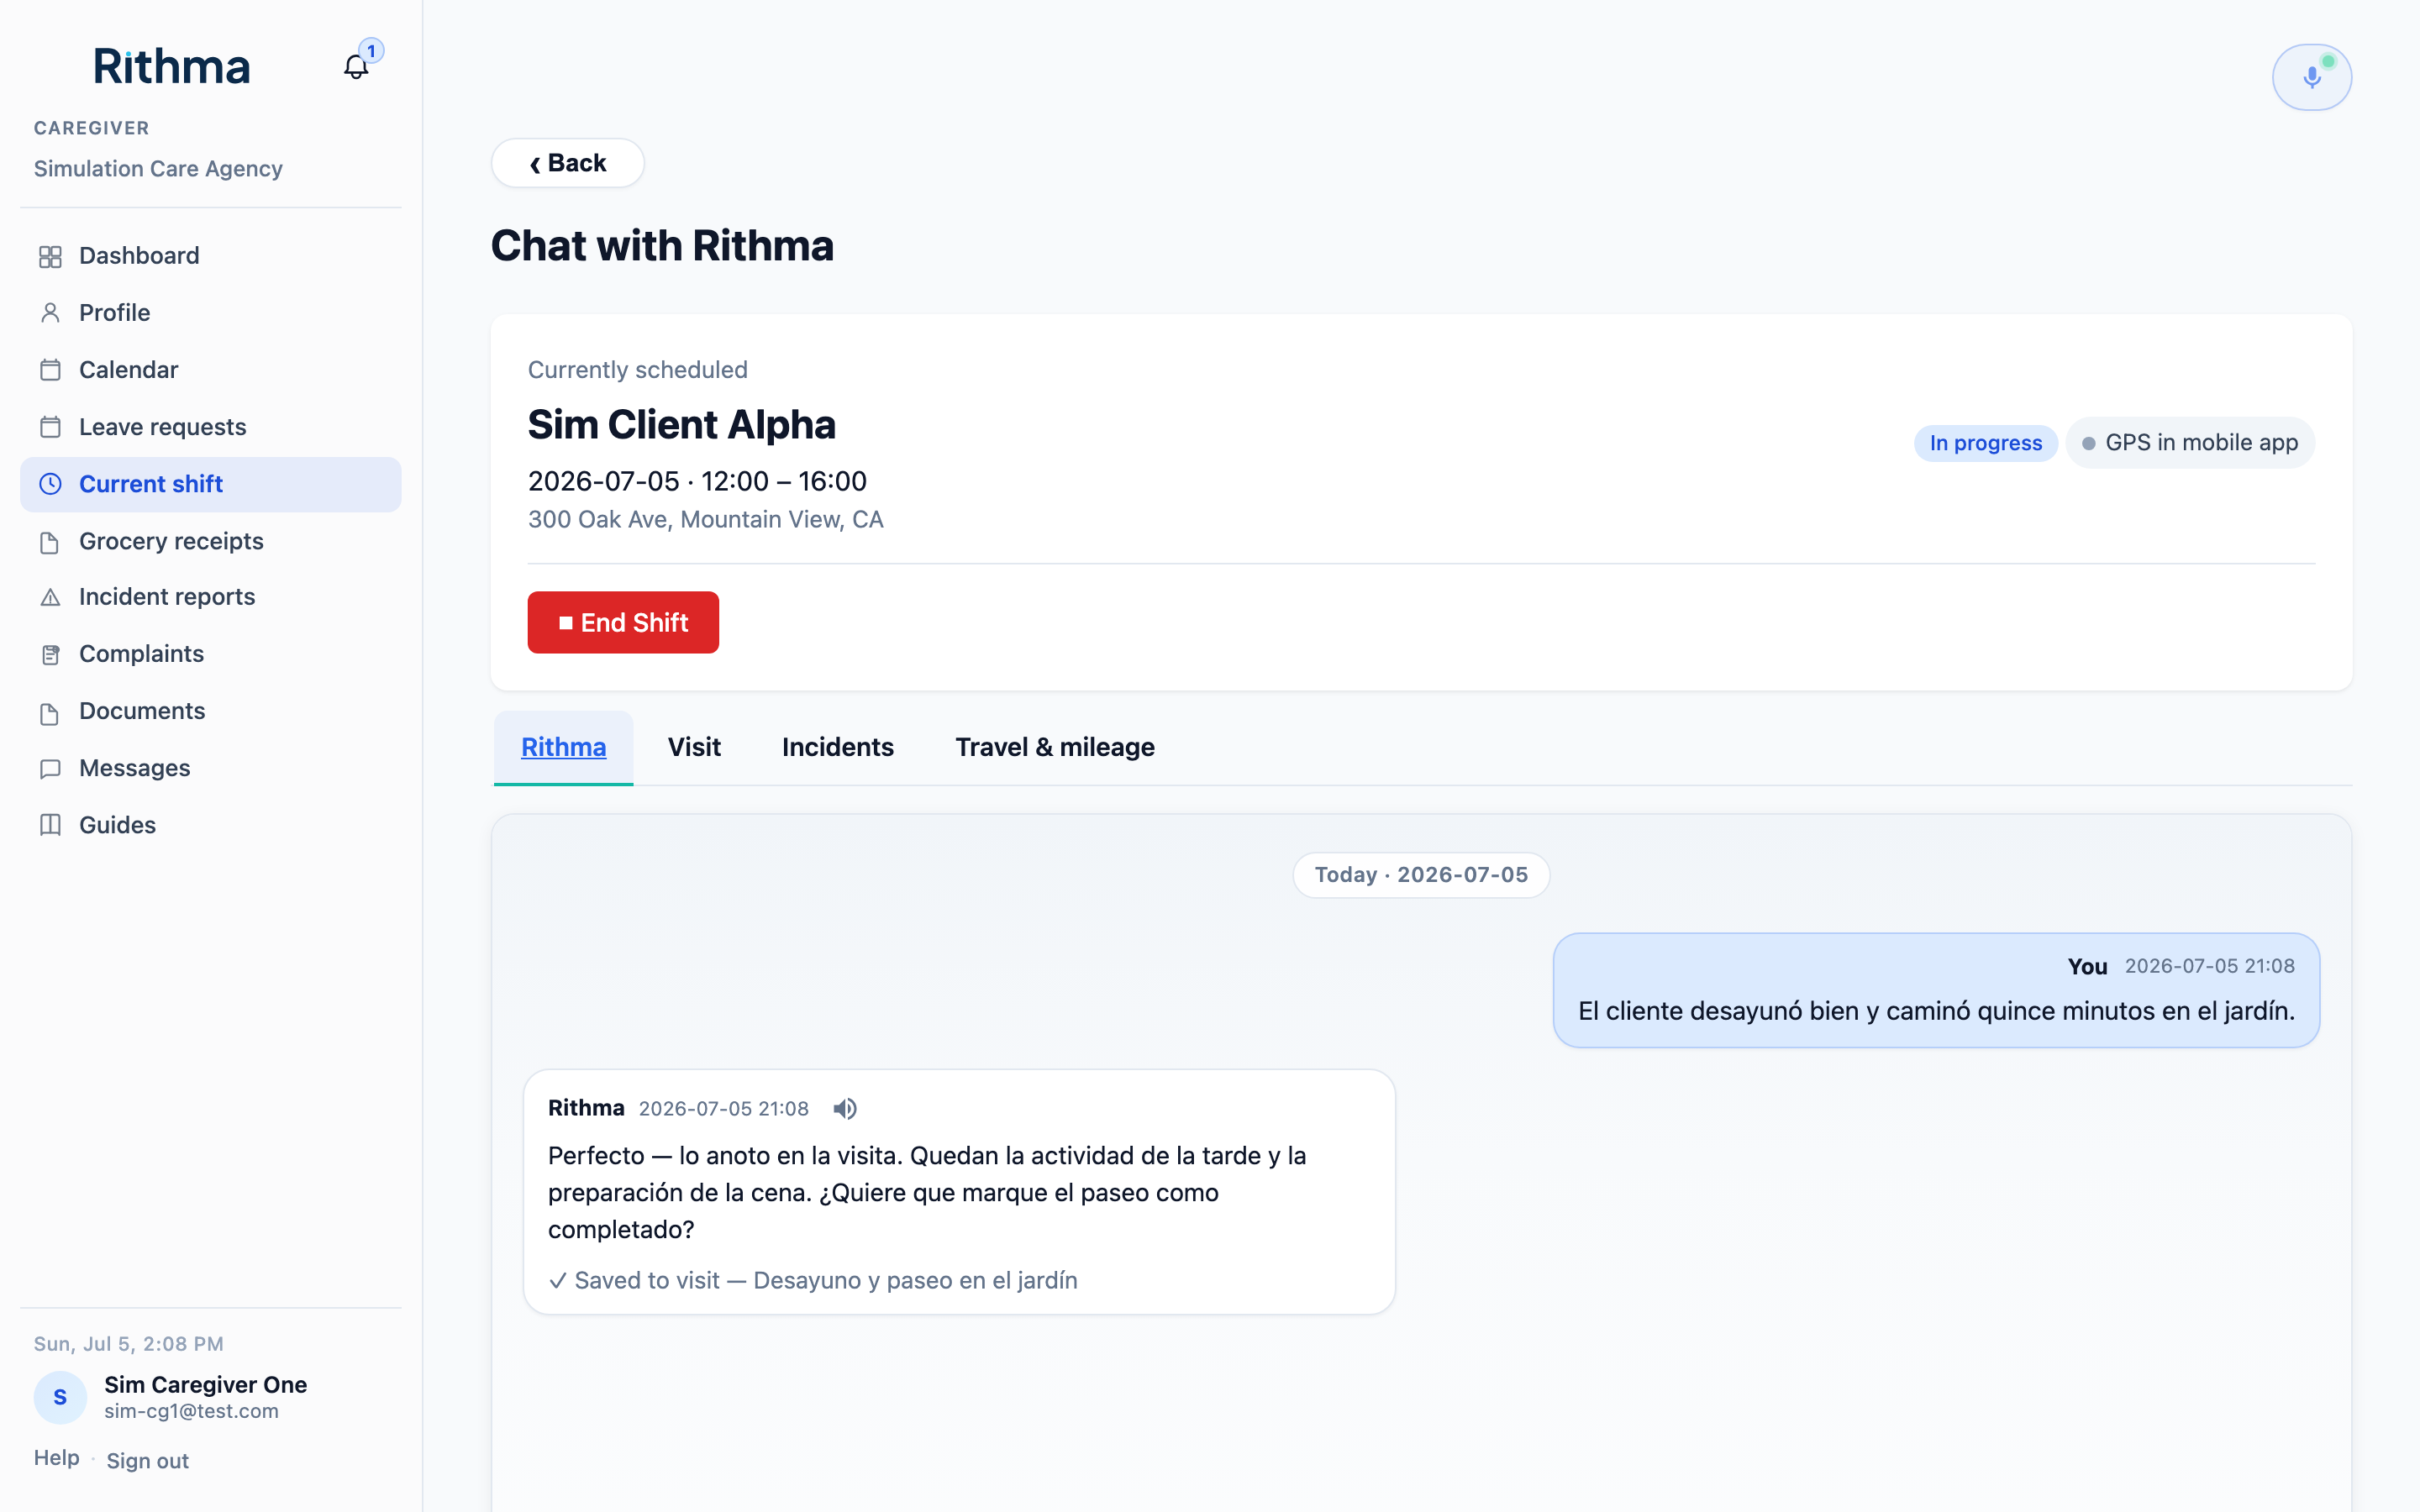
Task: Click the Complaints clipboard icon
Action: (x=50, y=655)
